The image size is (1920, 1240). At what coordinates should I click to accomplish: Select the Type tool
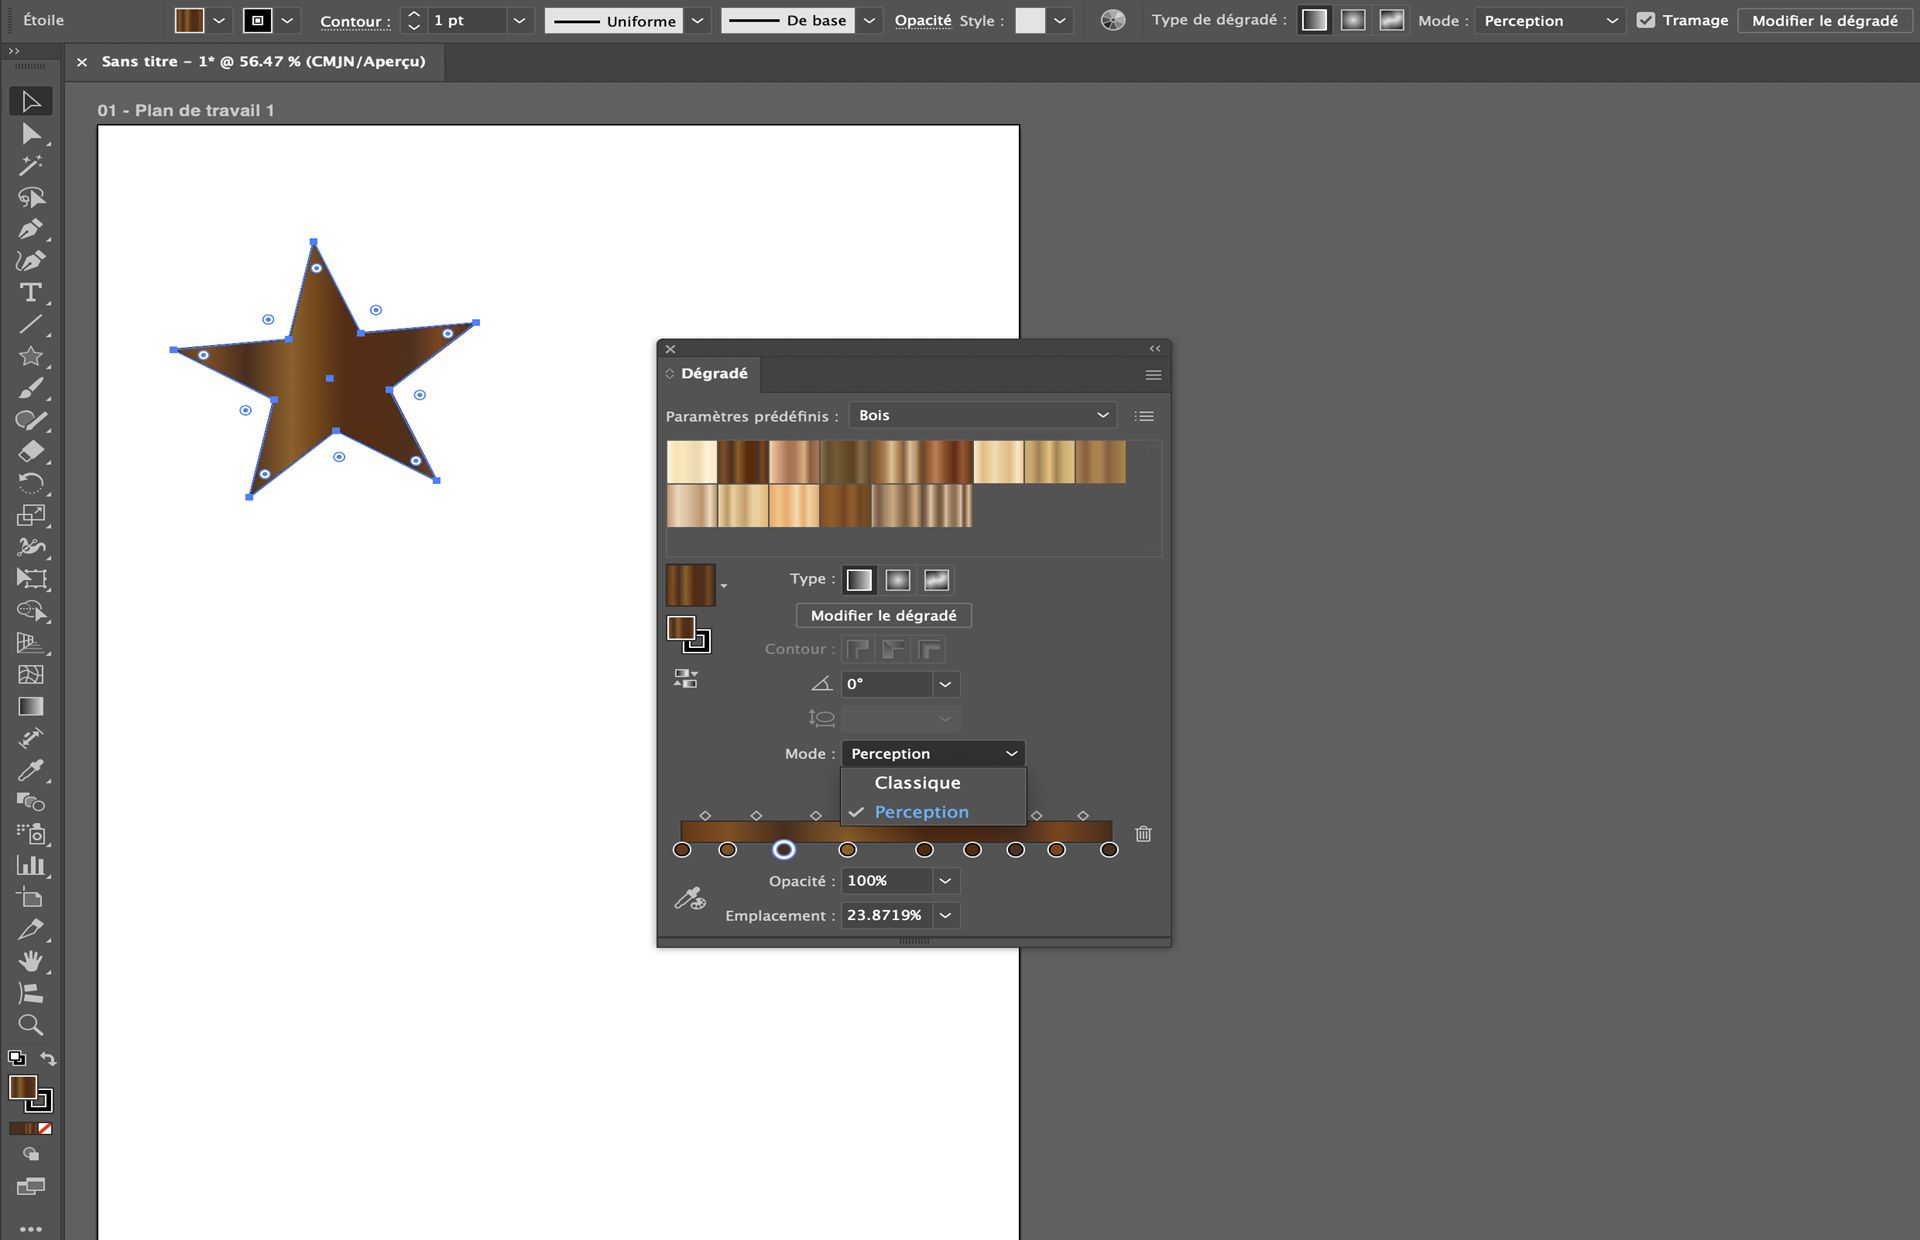pos(30,293)
